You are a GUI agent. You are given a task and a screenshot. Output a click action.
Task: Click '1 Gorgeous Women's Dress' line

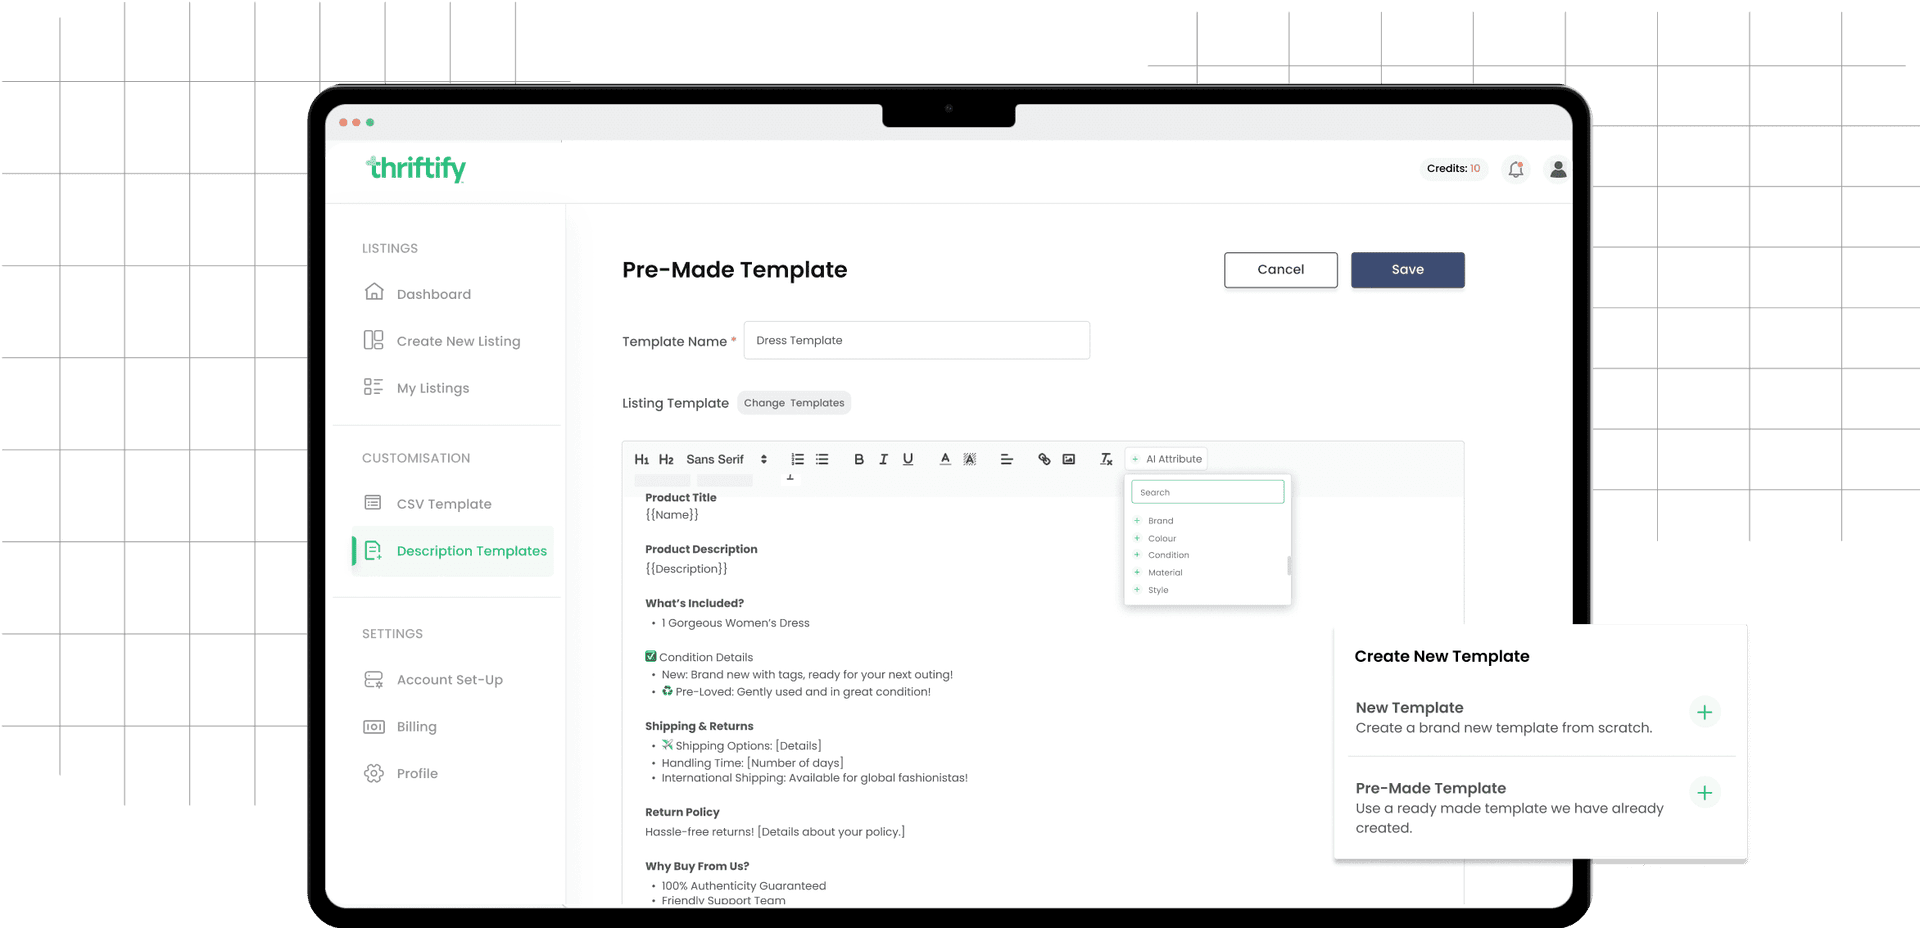pyautogui.click(x=735, y=623)
